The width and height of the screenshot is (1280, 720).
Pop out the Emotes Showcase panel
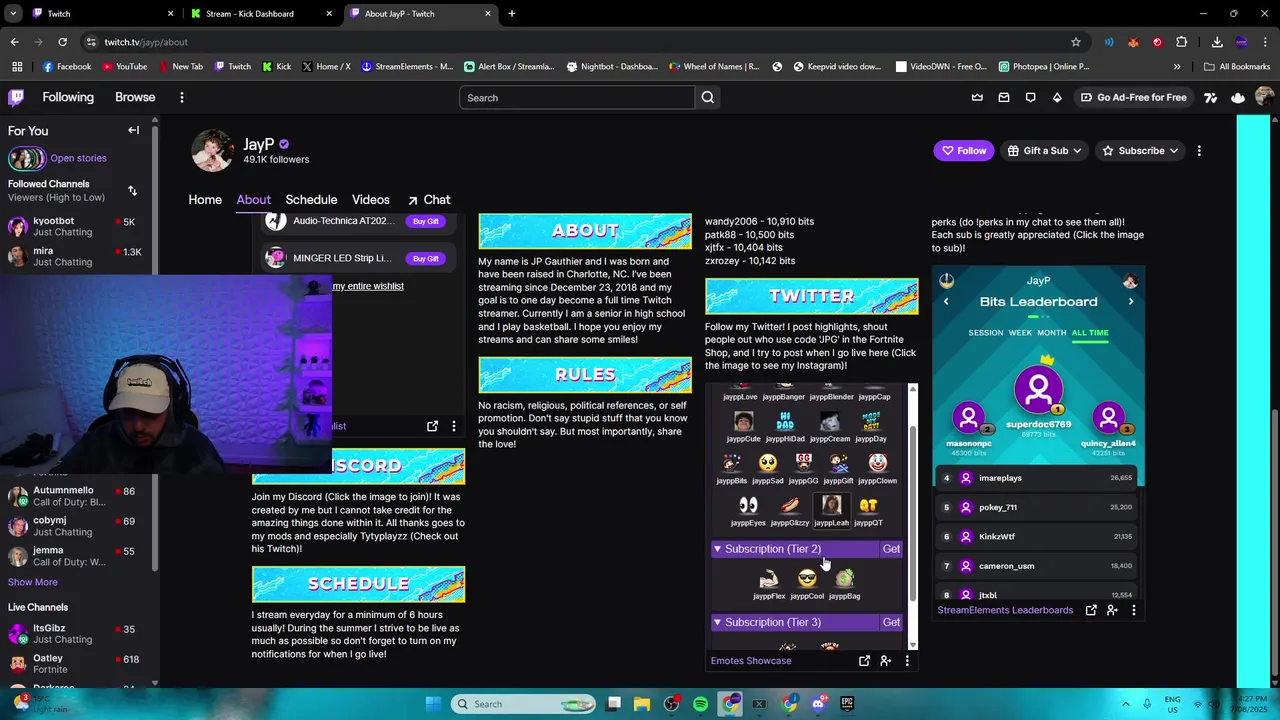[864, 661]
